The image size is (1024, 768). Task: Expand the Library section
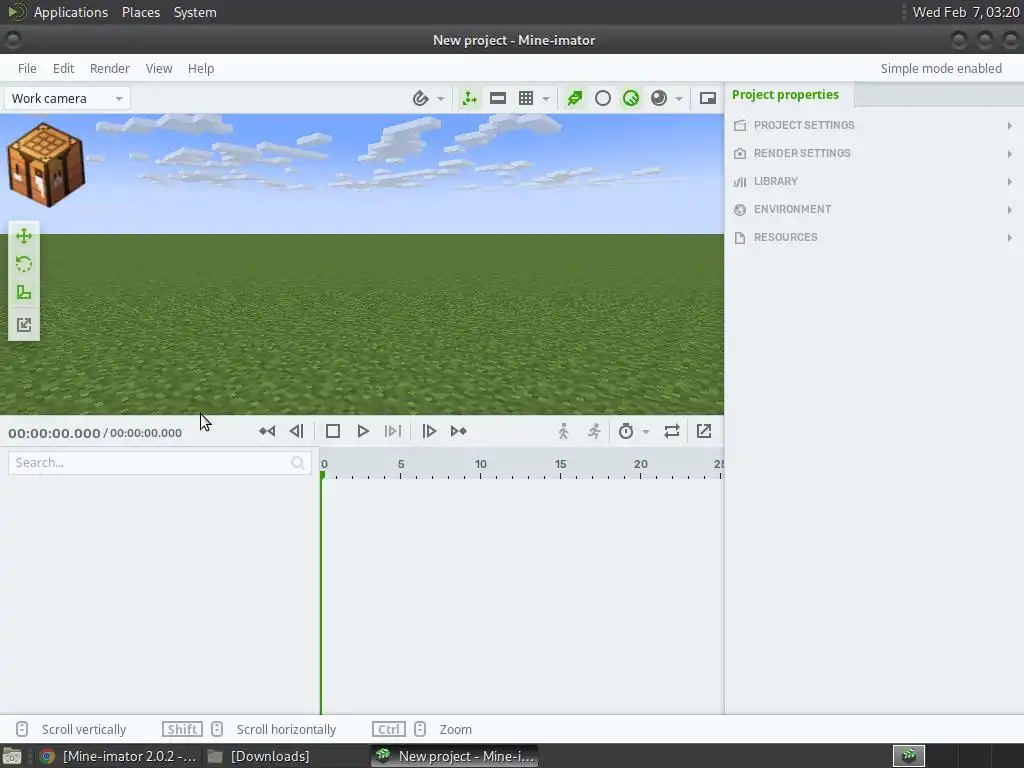(x=874, y=182)
